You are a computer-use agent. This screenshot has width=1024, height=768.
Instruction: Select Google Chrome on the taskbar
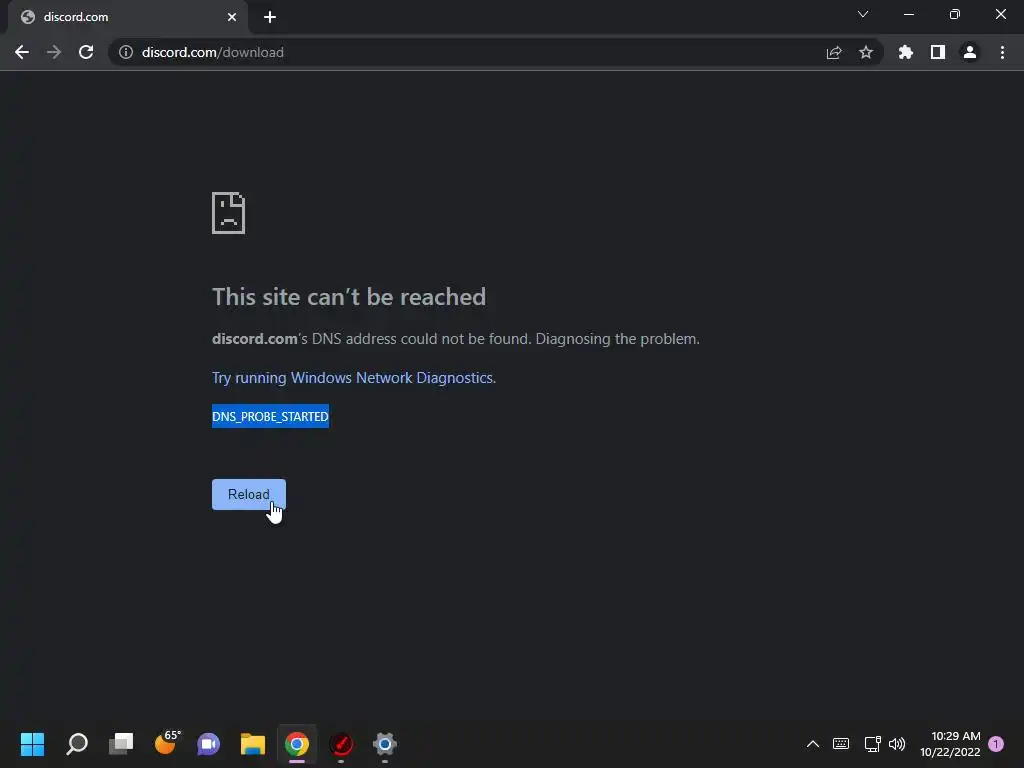[296, 744]
